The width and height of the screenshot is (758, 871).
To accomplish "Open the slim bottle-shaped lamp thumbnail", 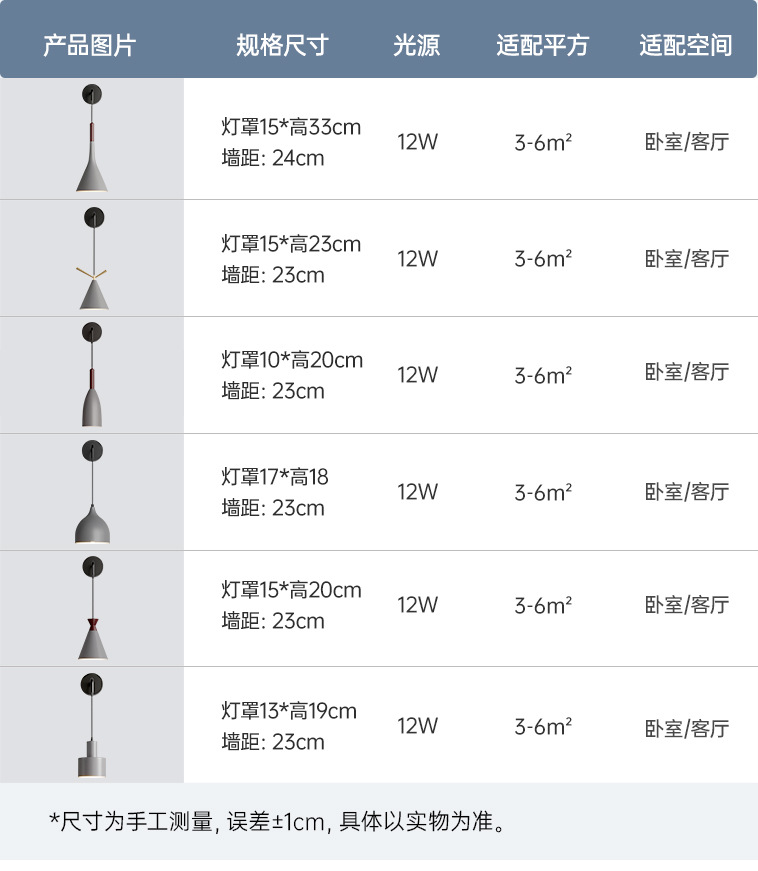I will tap(93, 375).
